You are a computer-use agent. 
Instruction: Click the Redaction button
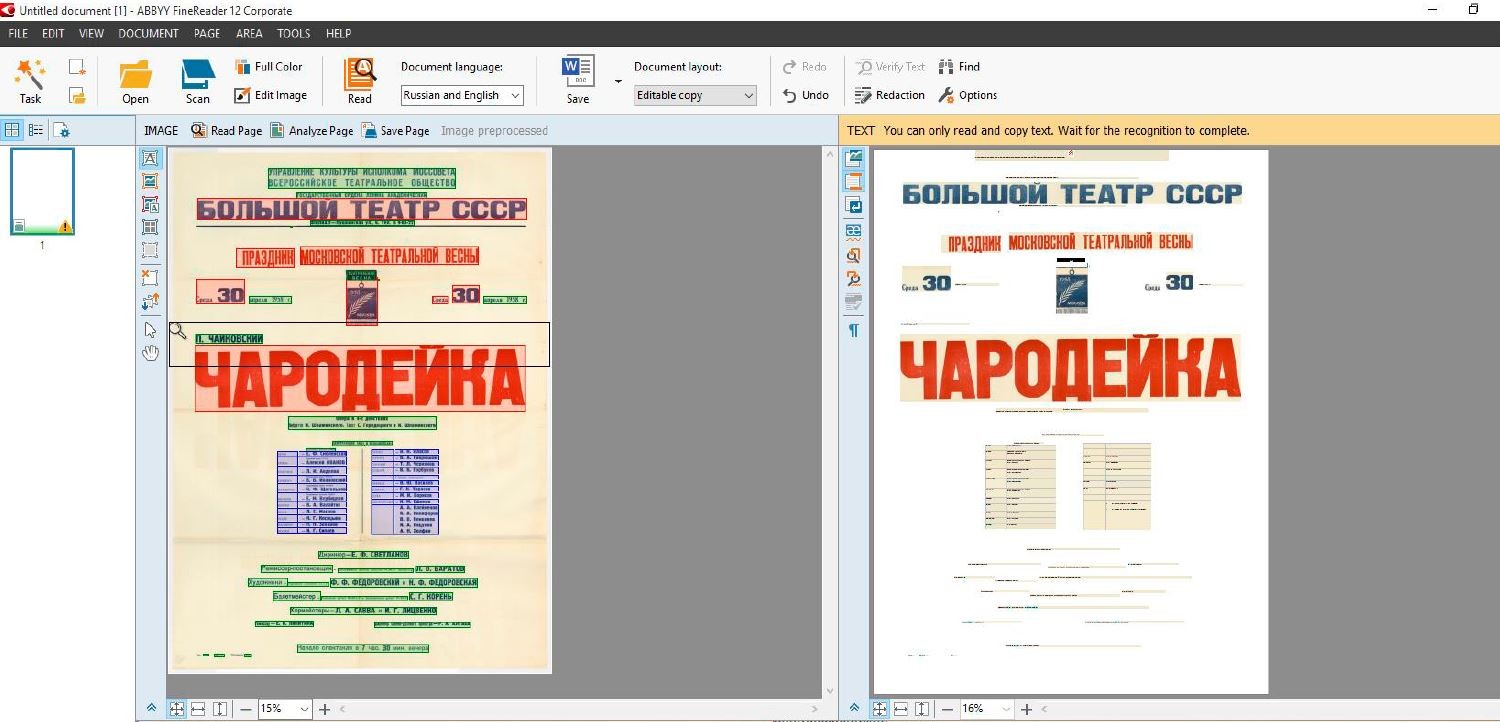pos(889,95)
